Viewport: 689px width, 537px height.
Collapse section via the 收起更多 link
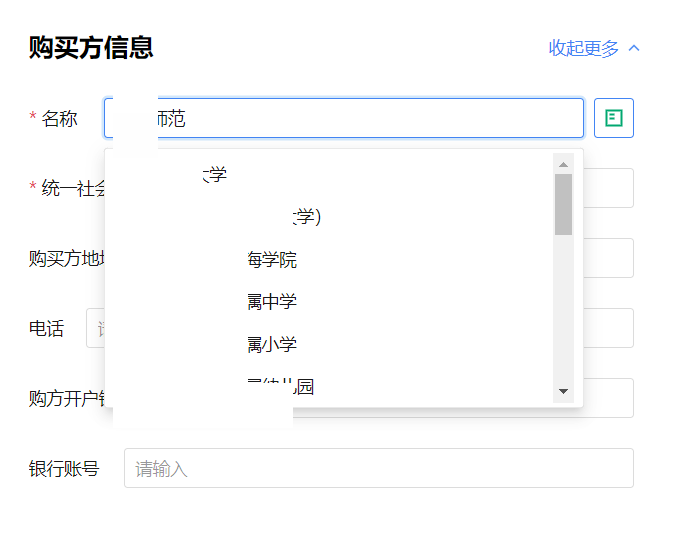[584, 48]
